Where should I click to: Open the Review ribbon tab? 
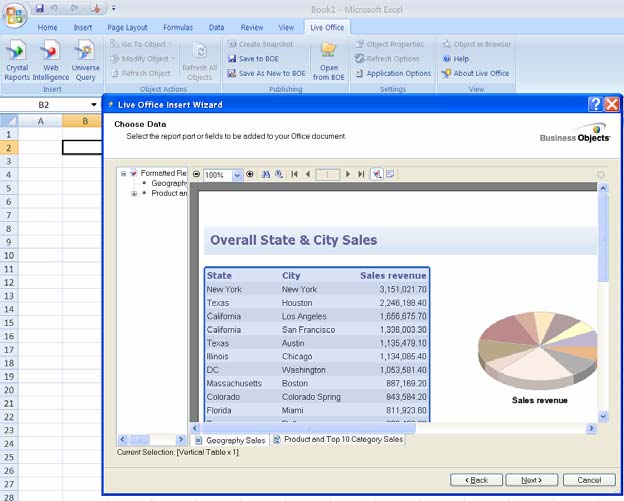252,27
